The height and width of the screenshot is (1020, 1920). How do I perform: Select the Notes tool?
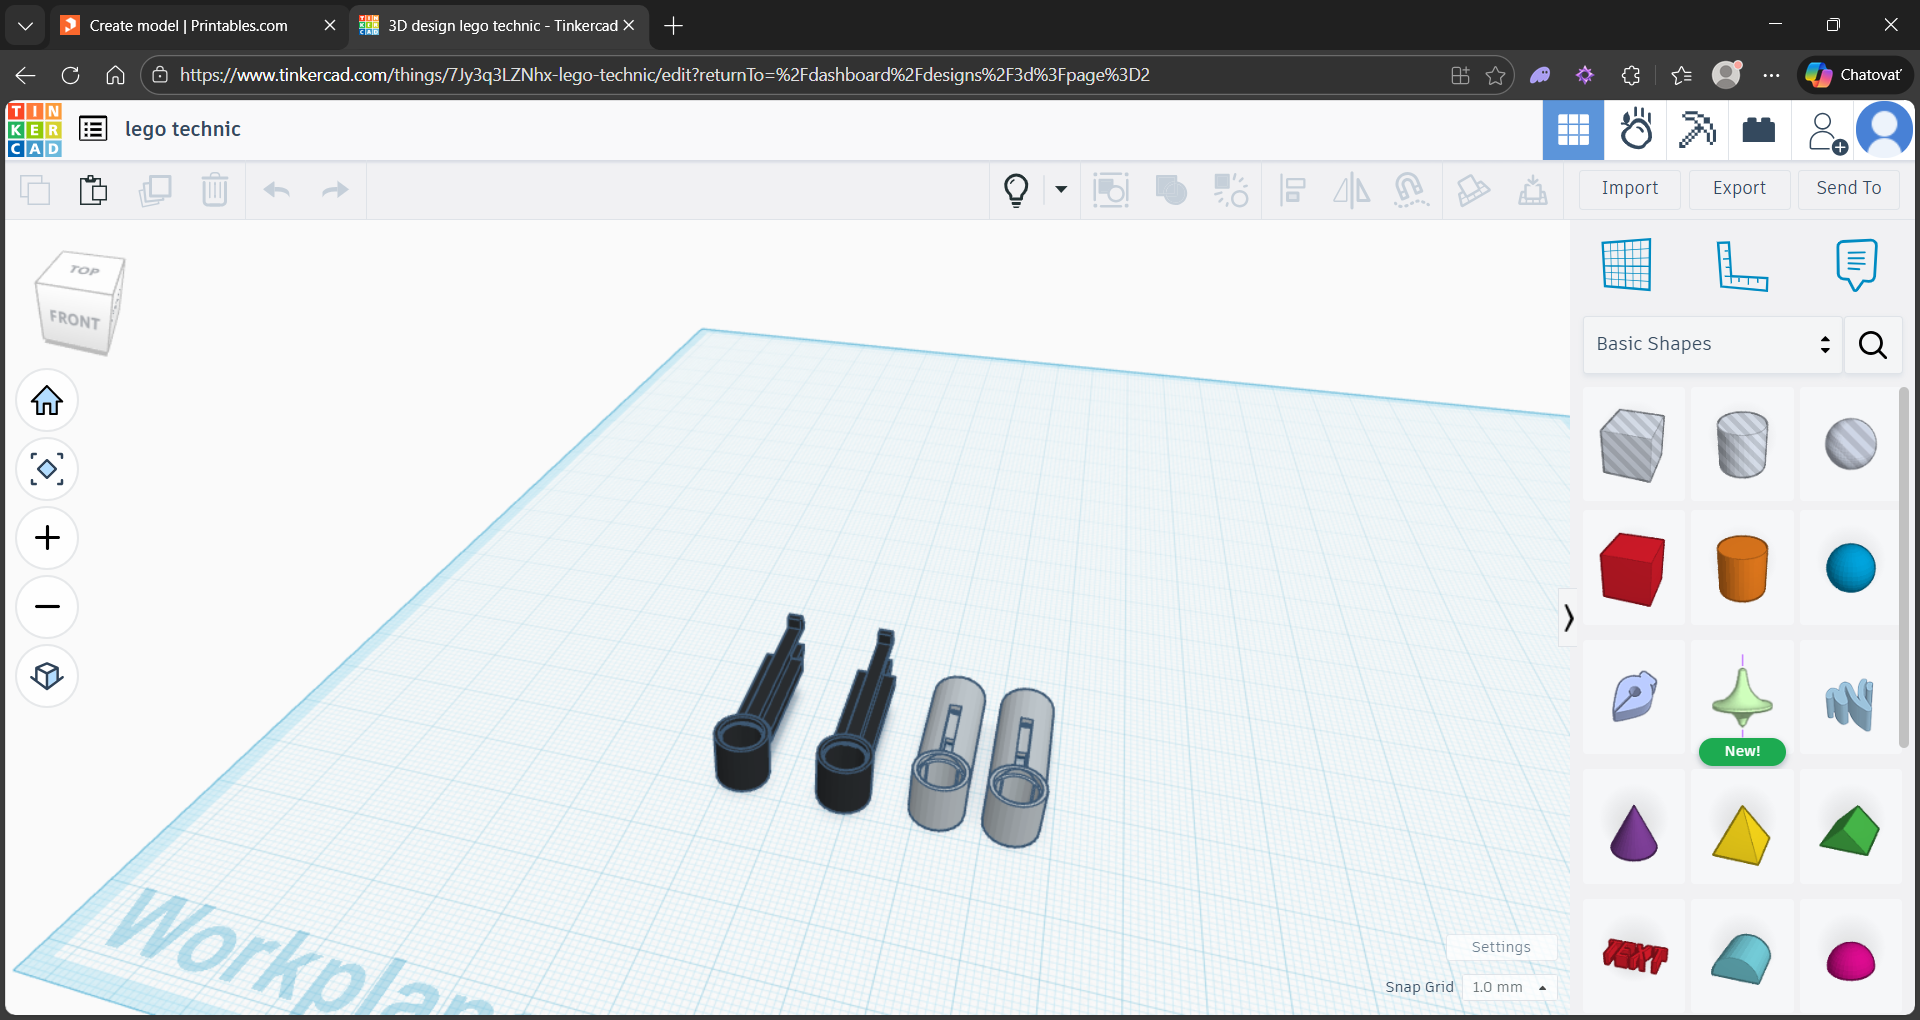coord(1856,265)
